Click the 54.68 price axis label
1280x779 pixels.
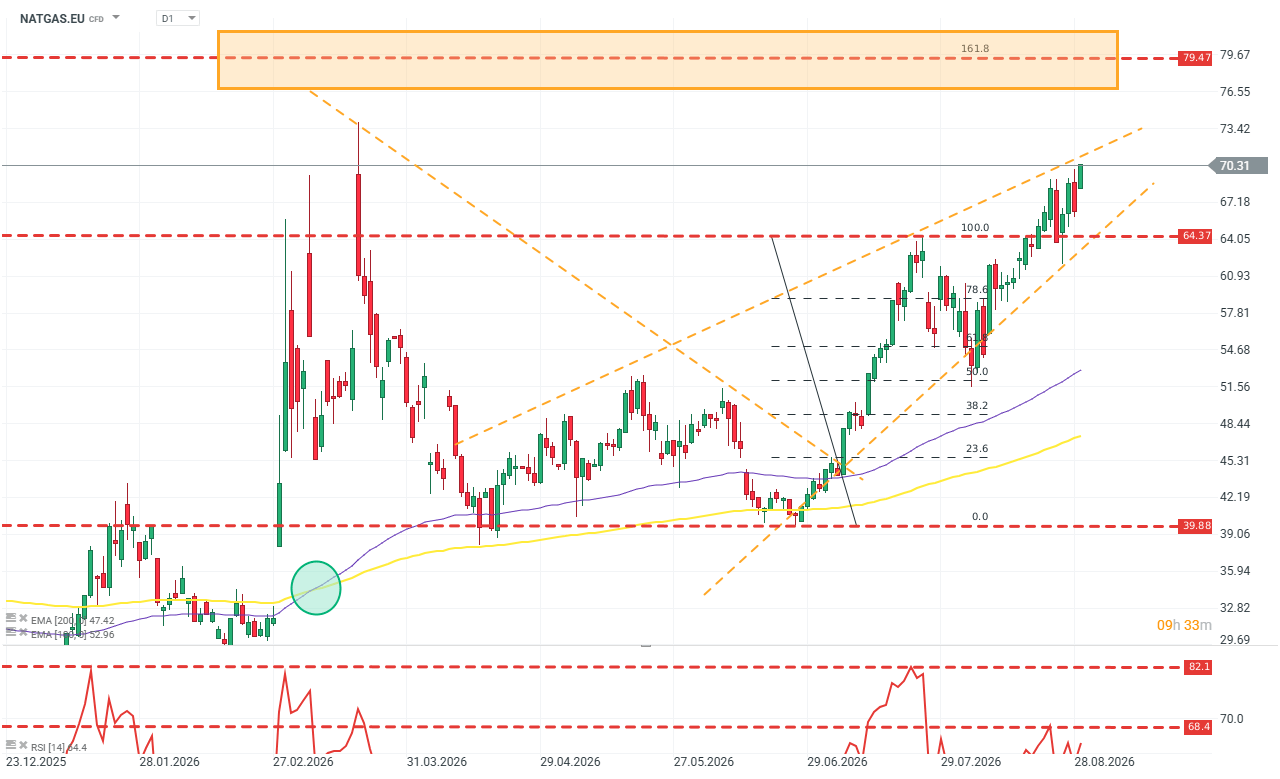click(x=1237, y=350)
